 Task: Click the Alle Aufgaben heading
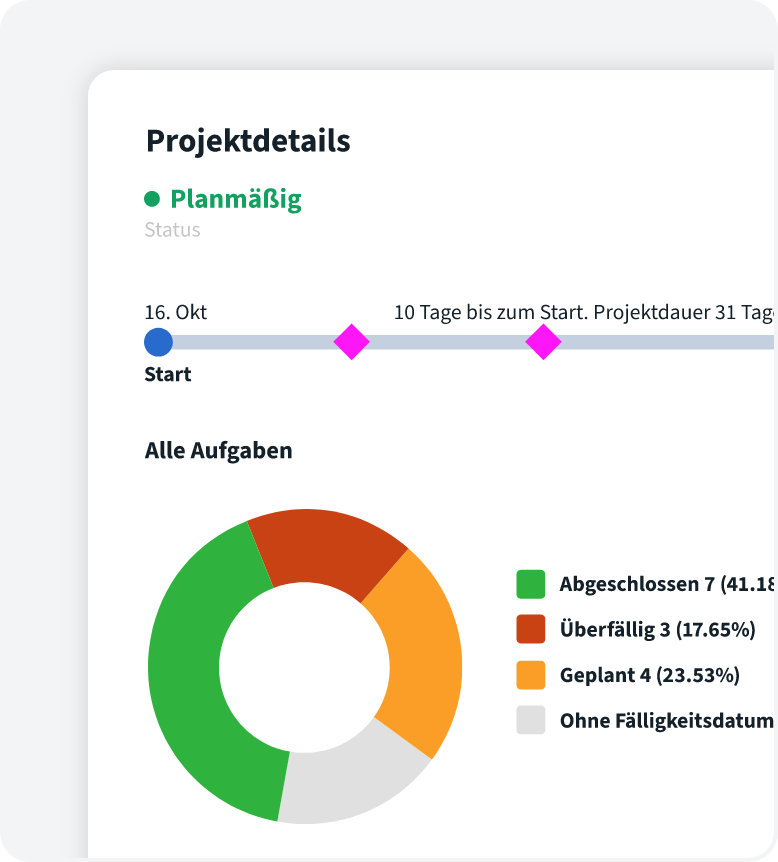[x=219, y=451]
